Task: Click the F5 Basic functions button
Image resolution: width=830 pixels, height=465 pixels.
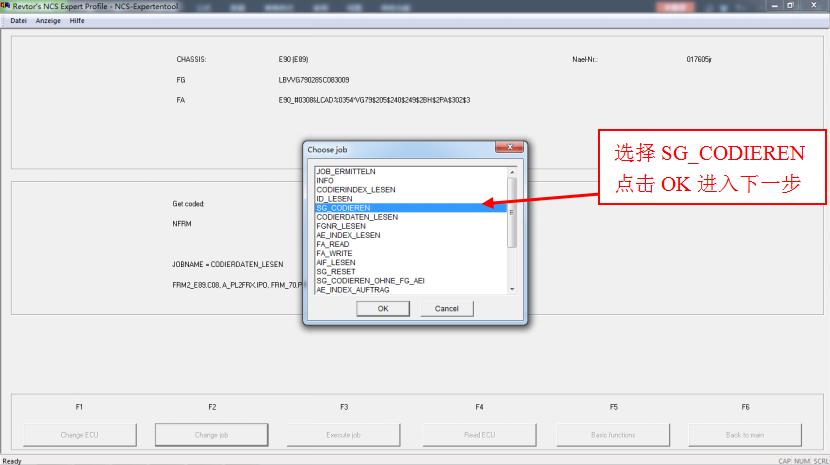Action: click(x=613, y=435)
